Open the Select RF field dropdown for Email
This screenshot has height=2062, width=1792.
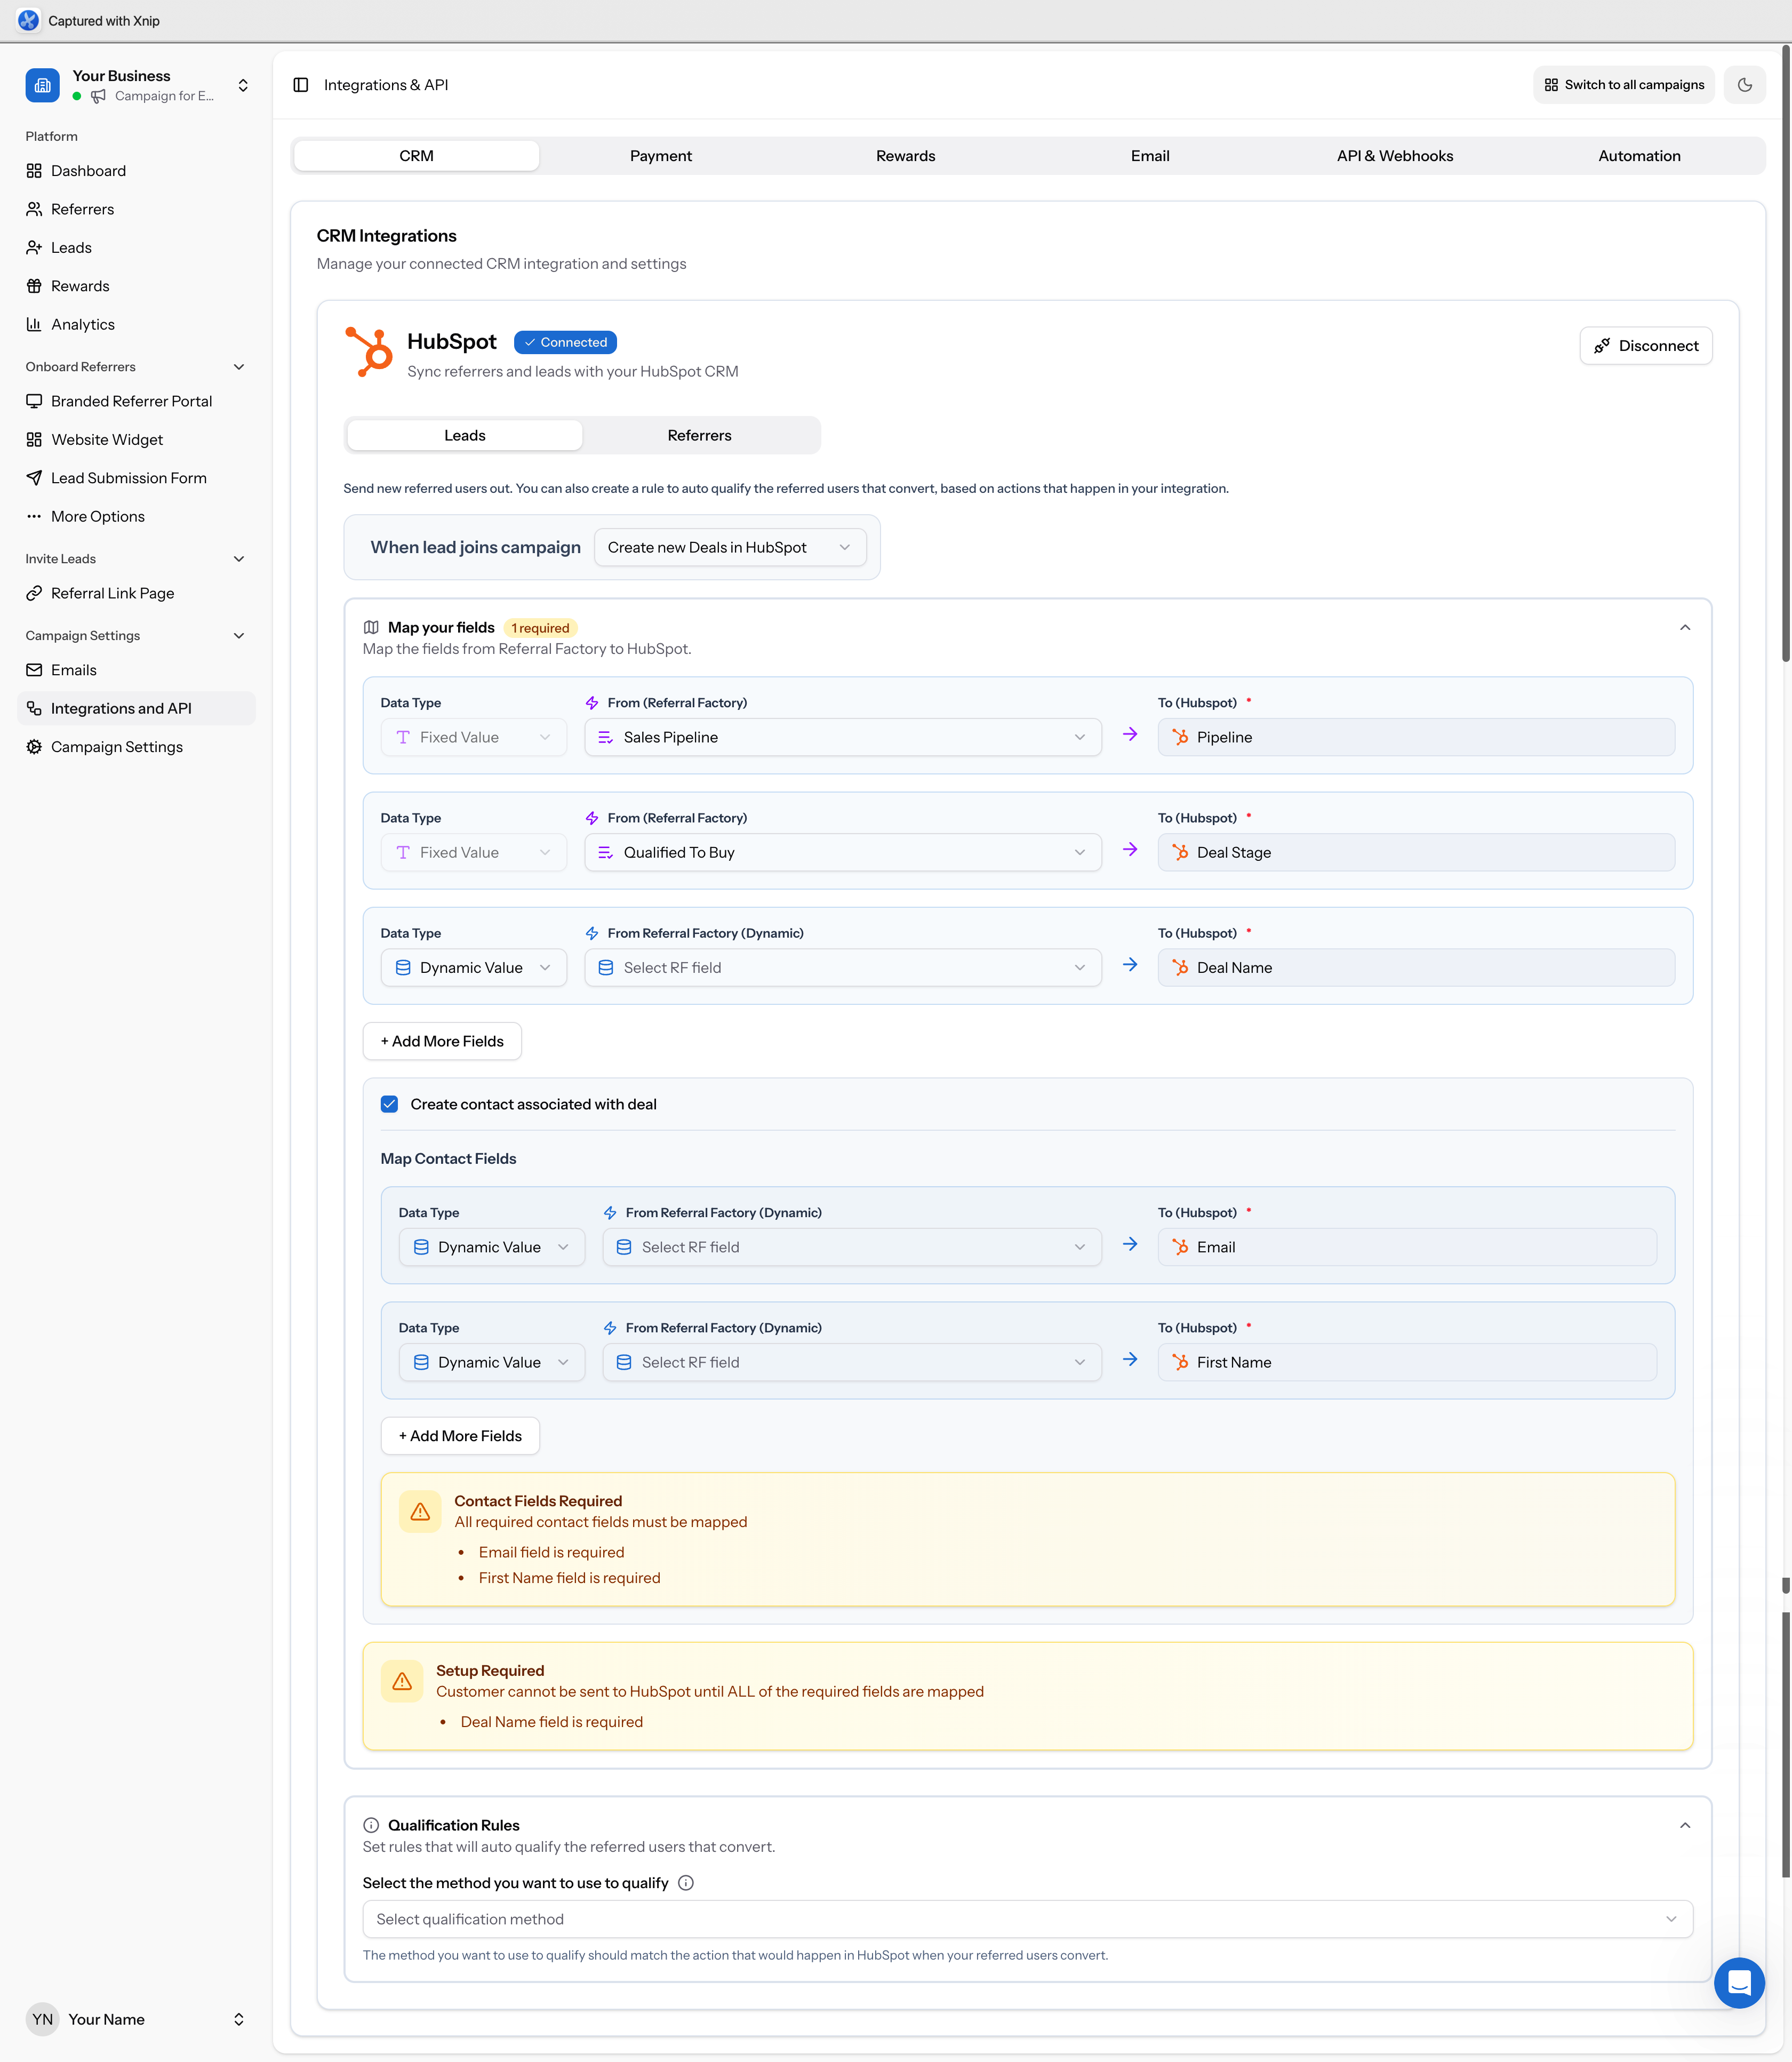click(851, 1247)
